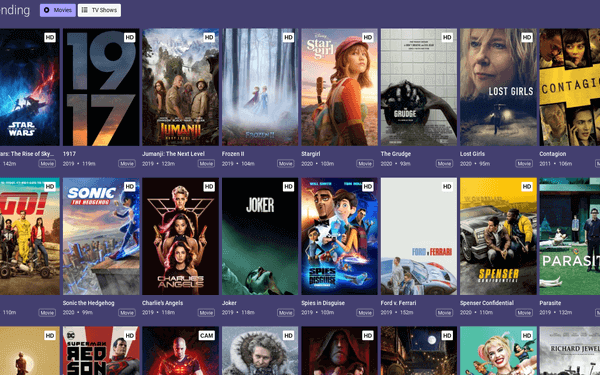Click the '1917' title link
The width and height of the screenshot is (600, 375).
point(69,154)
